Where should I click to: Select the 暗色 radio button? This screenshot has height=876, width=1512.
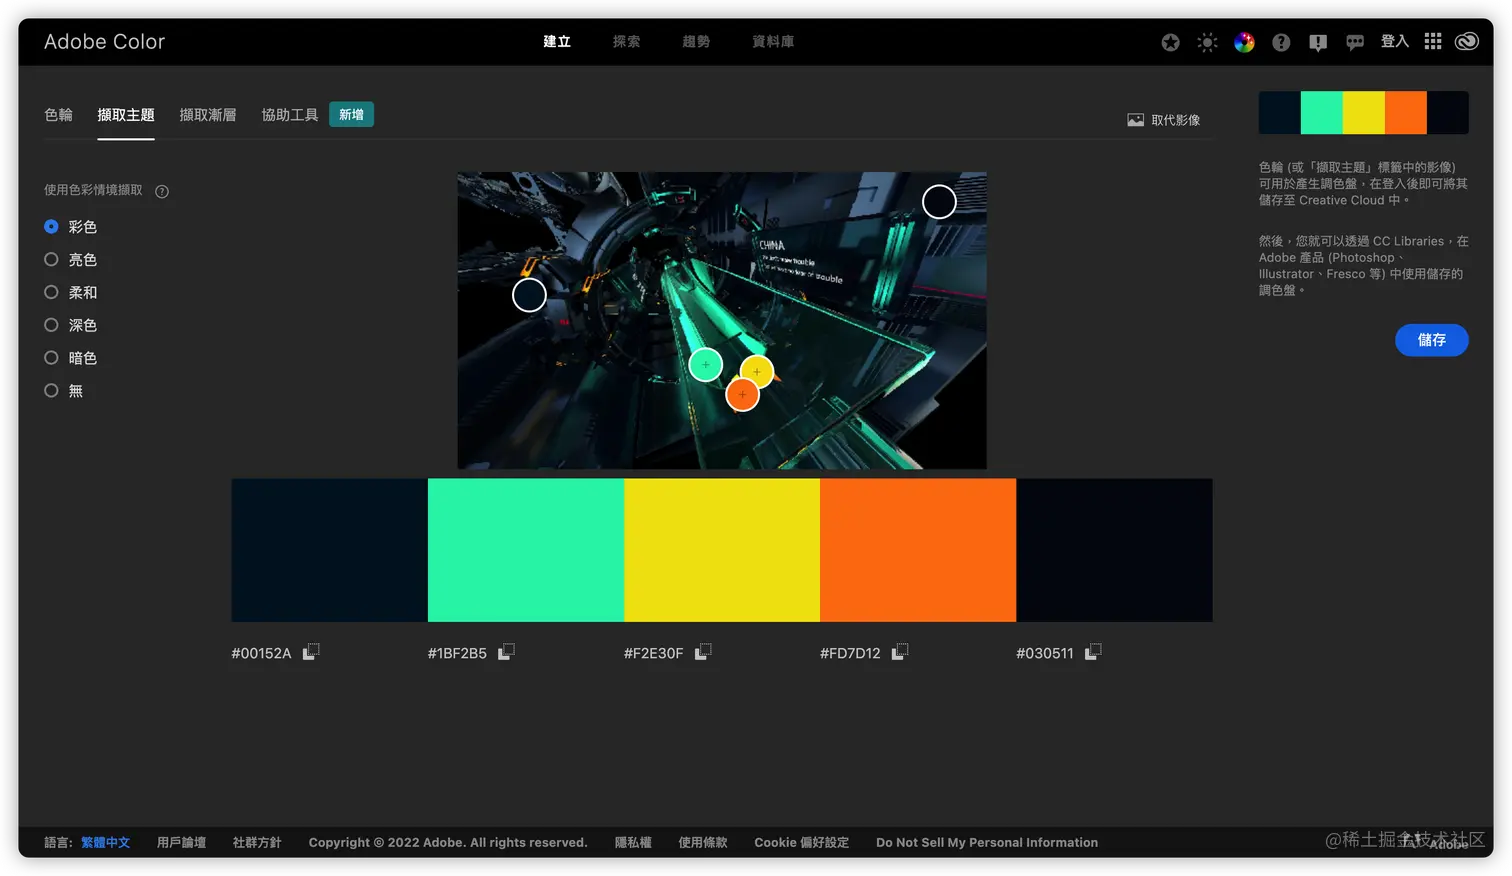[x=51, y=358]
